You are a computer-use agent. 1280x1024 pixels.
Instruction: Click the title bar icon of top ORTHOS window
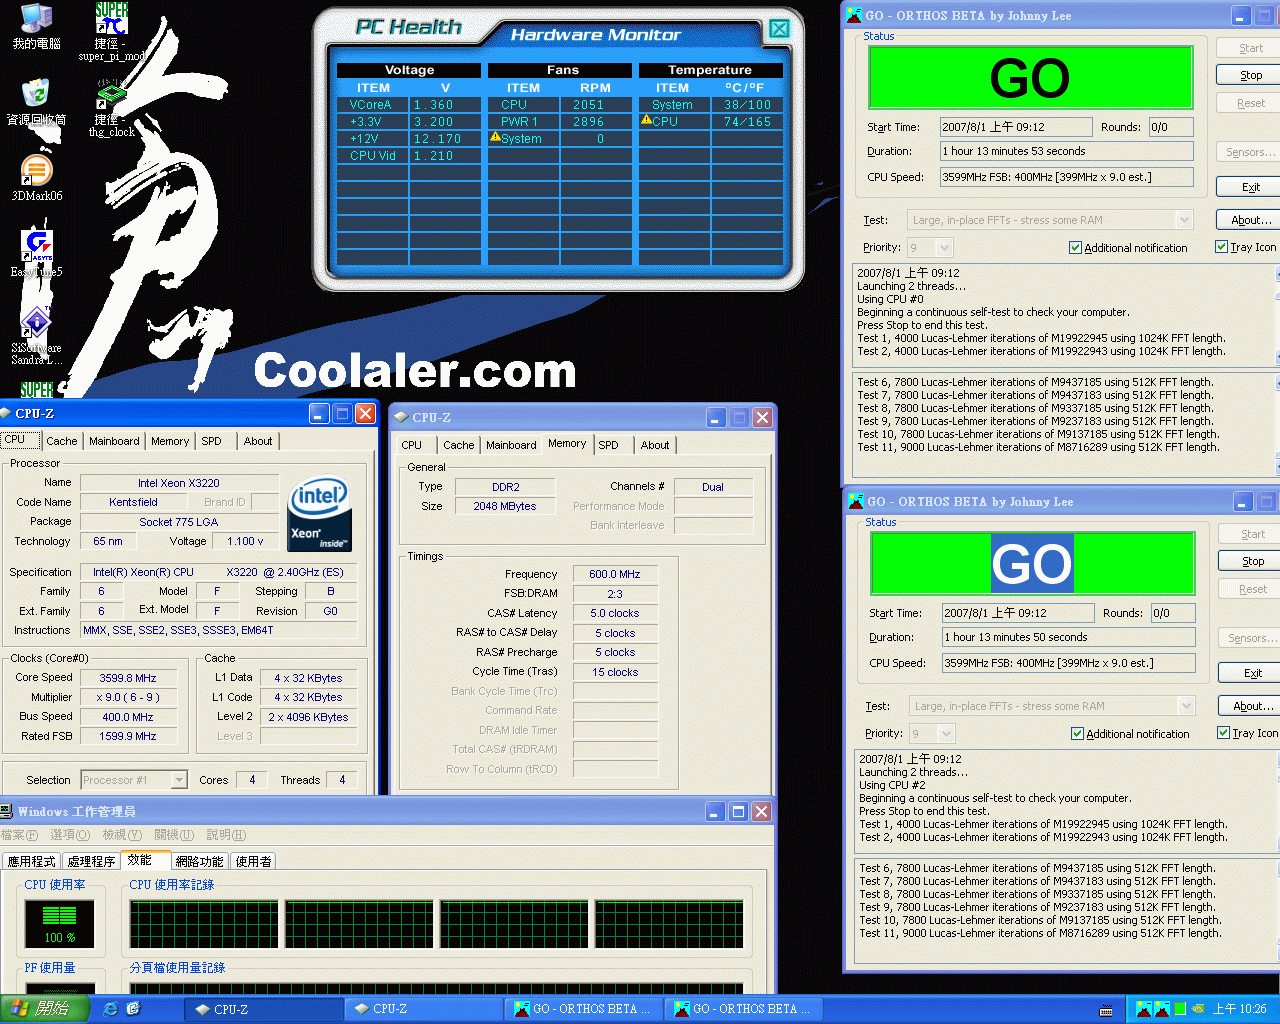(854, 15)
